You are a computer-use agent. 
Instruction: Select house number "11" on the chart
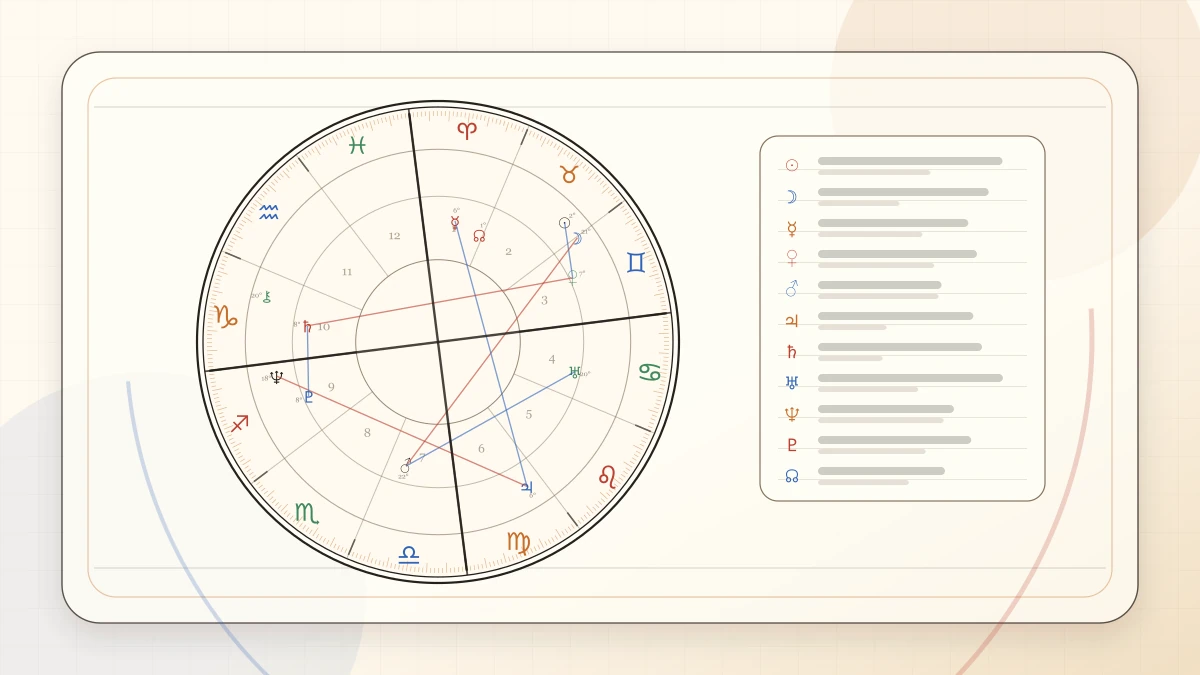pos(347,272)
